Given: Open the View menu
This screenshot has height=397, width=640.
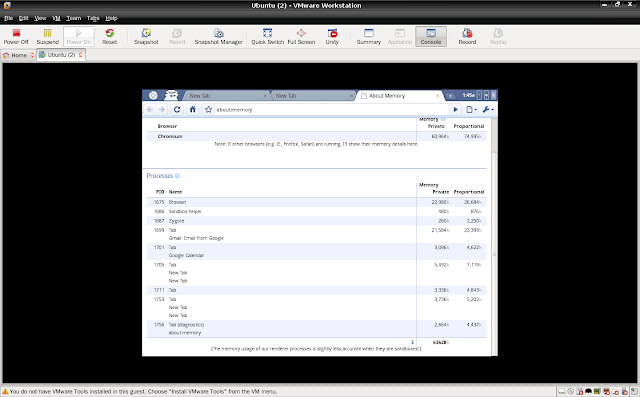Looking at the screenshot, I should pyautogui.click(x=40, y=18).
